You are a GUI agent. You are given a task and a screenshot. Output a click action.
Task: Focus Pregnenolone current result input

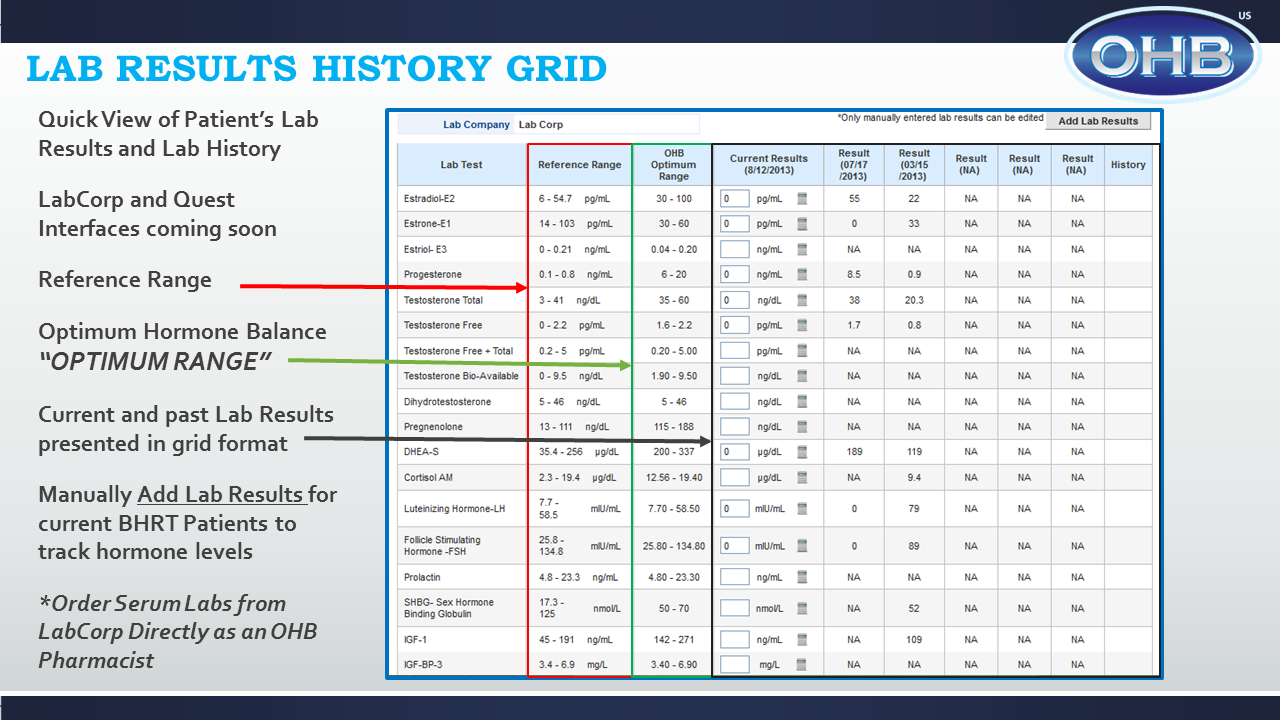tap(735, 427)
